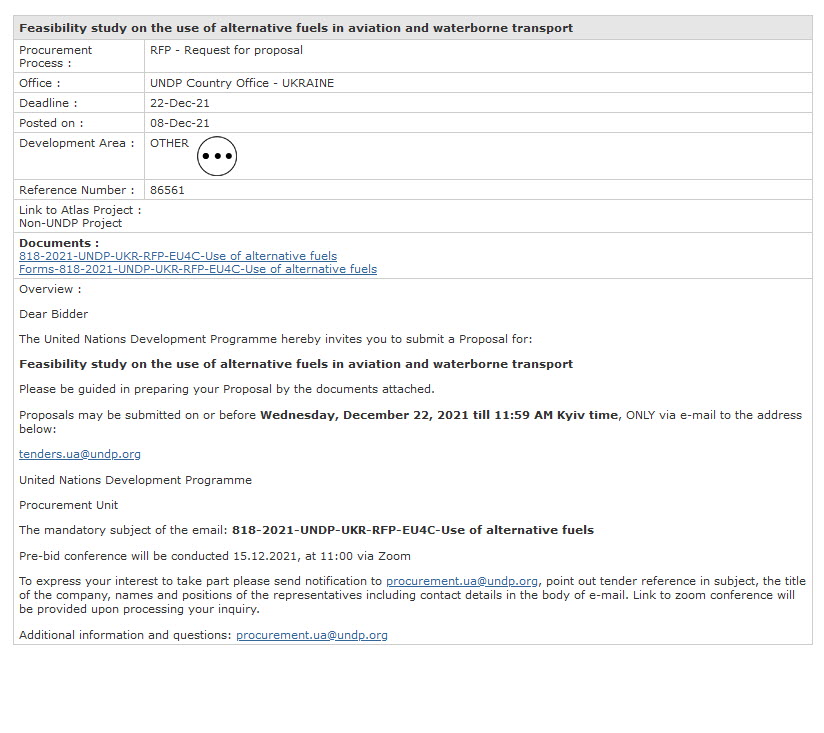Click the posted date 08-Dec-21
Viewport: 824px width, 733px height.
tap(180, 123)
